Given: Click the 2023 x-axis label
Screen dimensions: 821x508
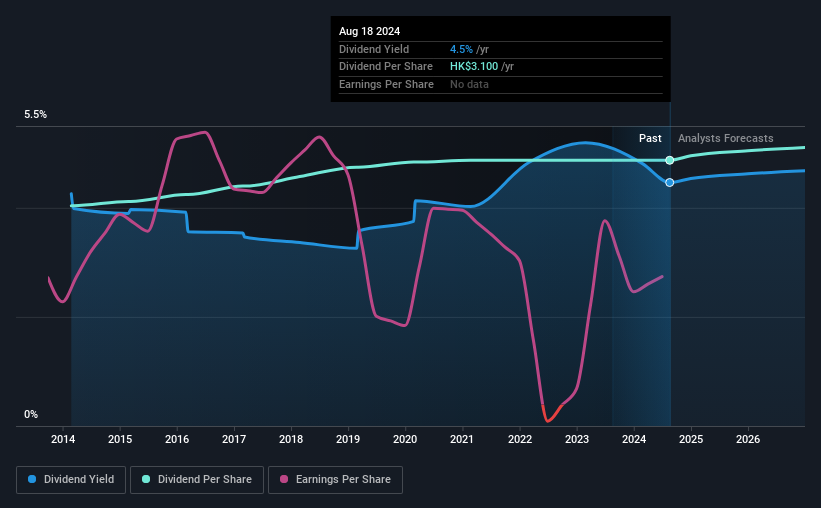Looking at the screenshot, I should (x=577, y=439).
